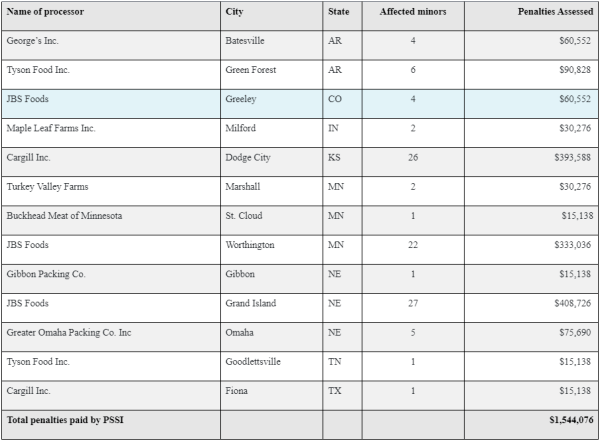Select the Turkey Valley Farms cell
Viewport: 600px width, 441px height.
[x=46, y=187]
